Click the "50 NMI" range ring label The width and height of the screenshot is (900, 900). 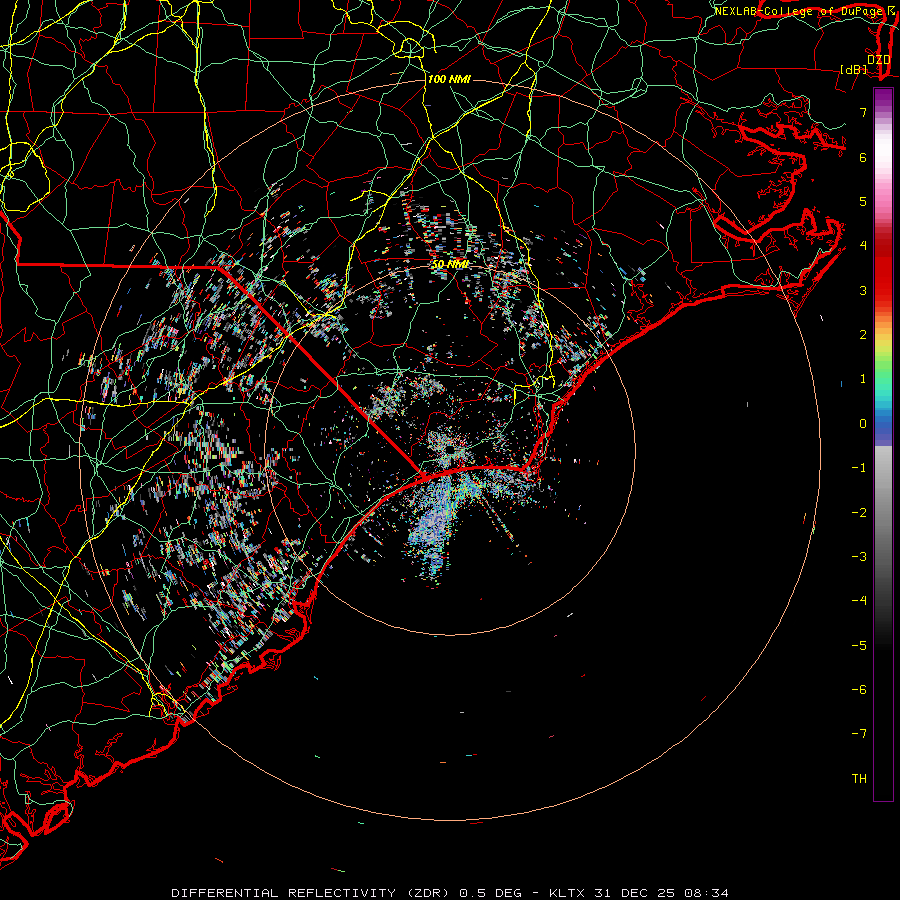(x=450, y=264)
